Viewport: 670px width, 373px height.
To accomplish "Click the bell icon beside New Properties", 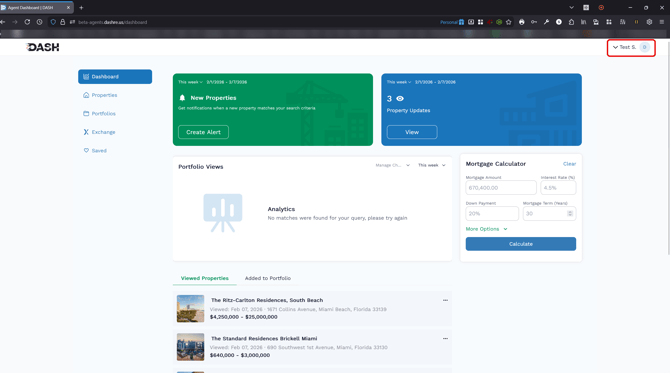I will 182,98.
